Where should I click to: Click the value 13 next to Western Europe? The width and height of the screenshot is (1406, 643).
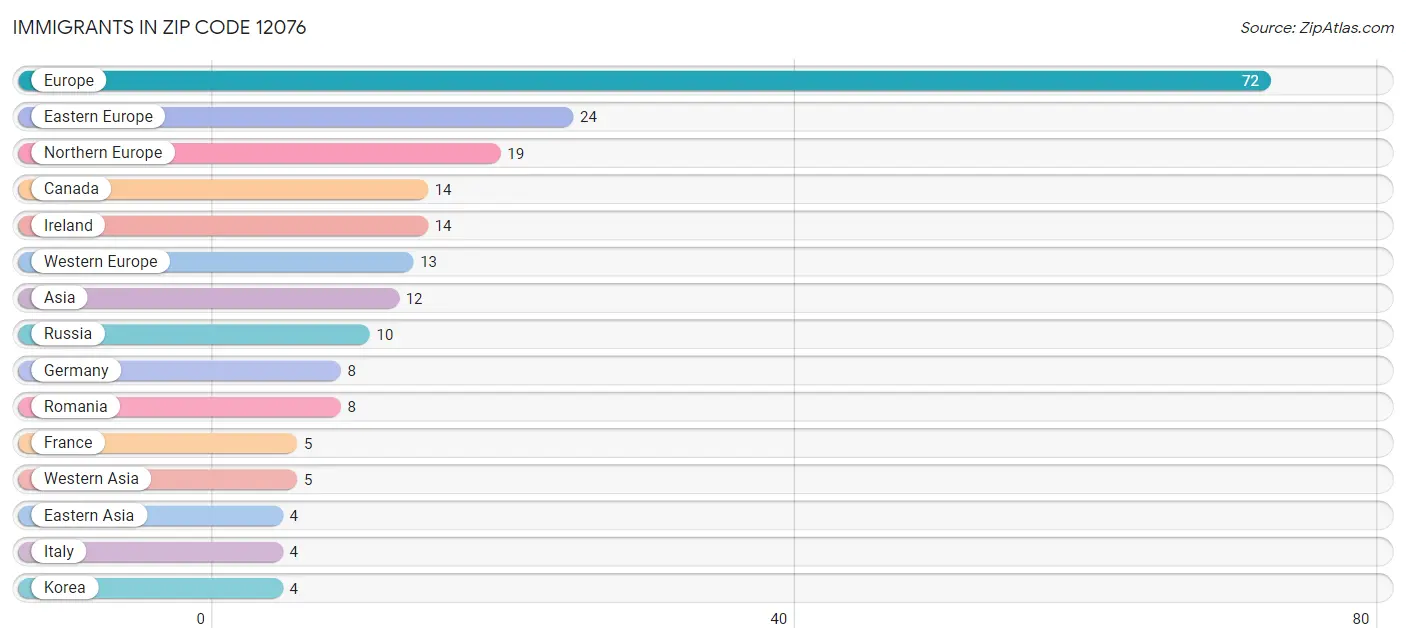click(x=428, y=262)
